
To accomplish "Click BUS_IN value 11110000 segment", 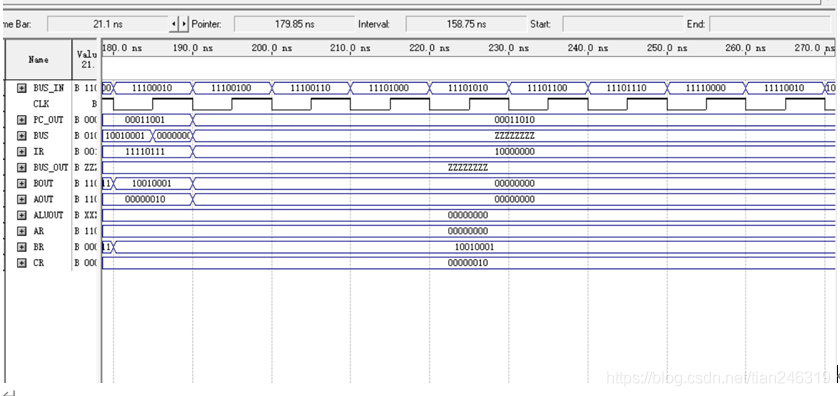I will (x=705, y=88).
